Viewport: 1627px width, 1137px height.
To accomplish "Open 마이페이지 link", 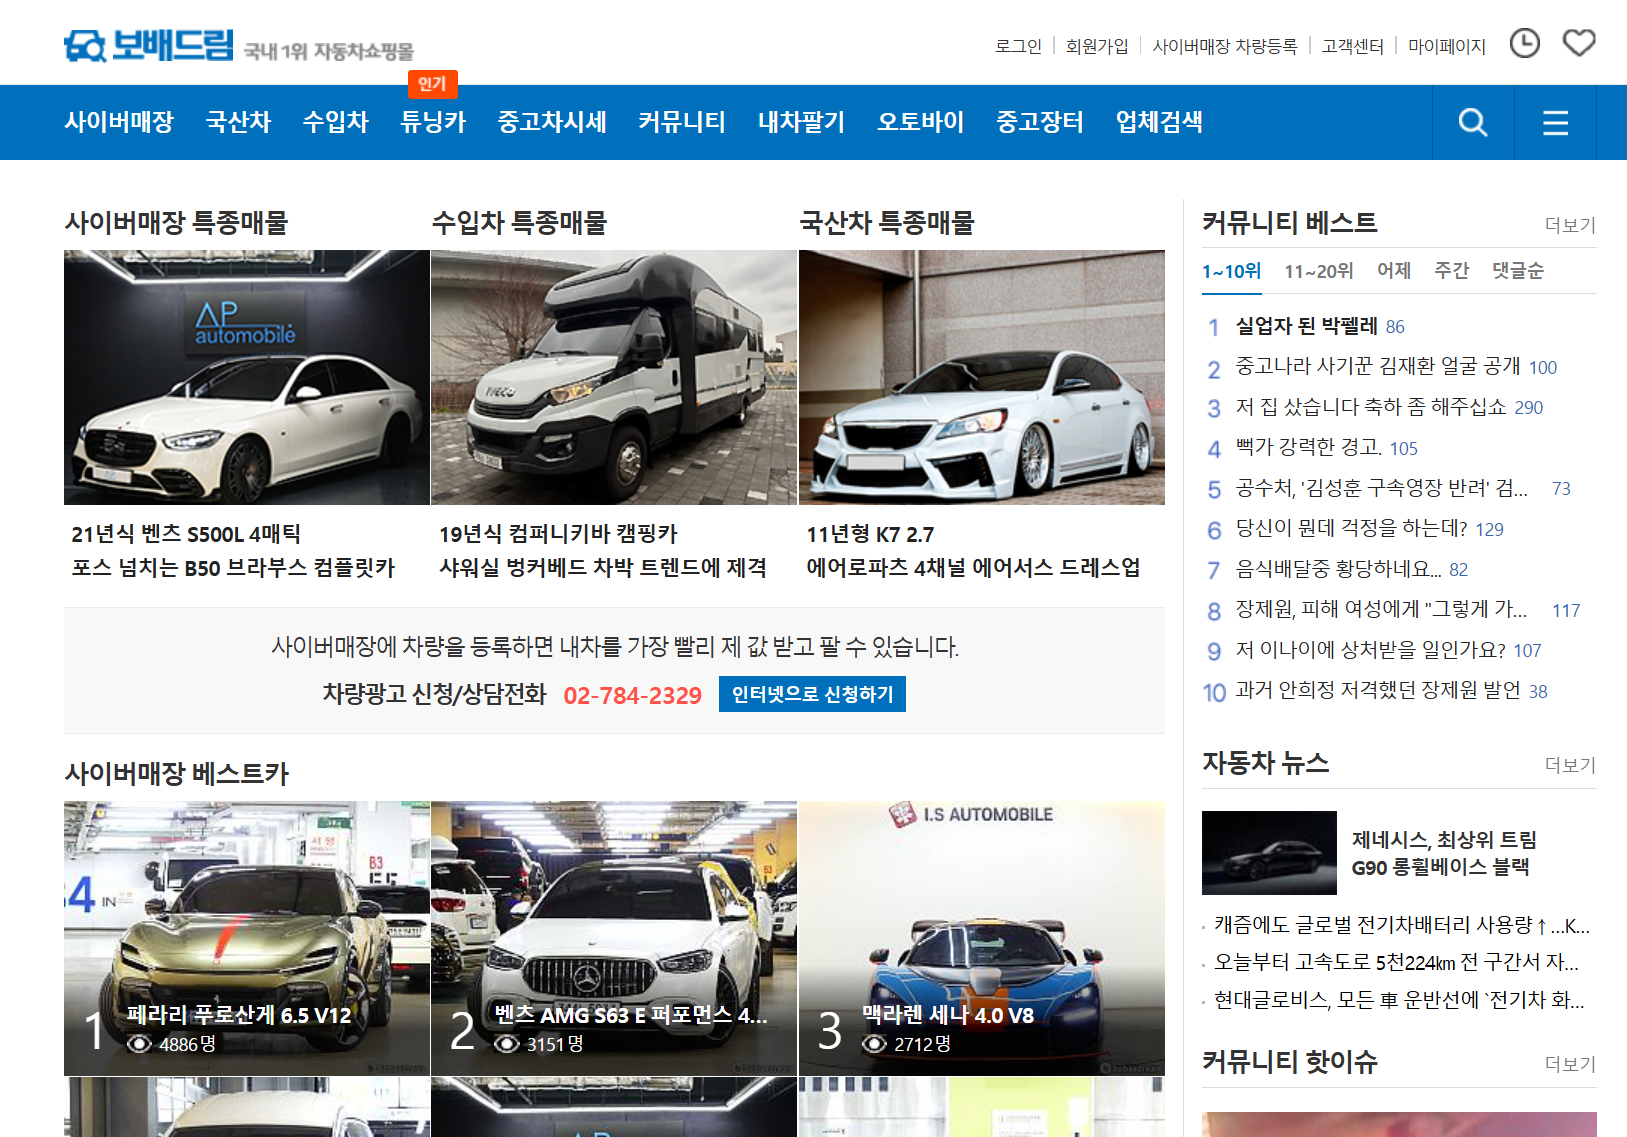I will (1447, 46).
